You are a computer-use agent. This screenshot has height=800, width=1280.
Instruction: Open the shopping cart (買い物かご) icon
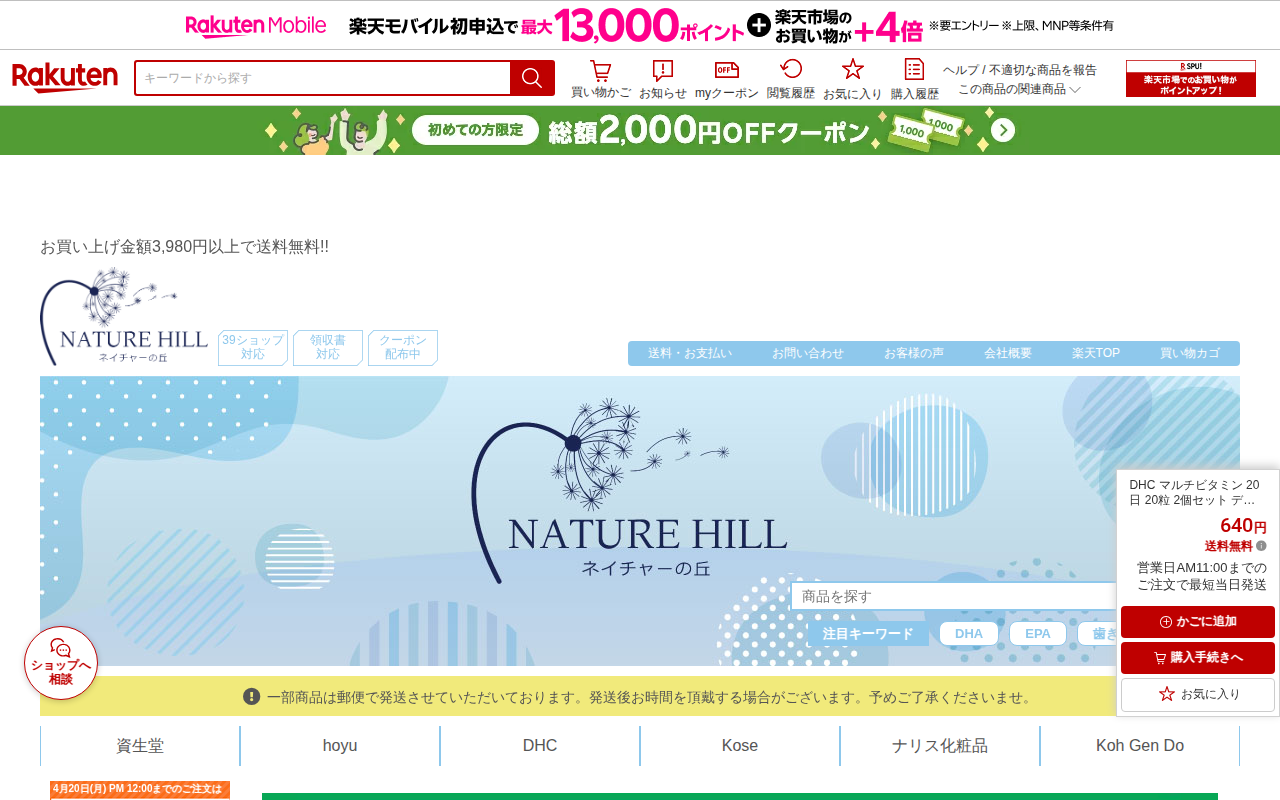(x=601, y=79)
